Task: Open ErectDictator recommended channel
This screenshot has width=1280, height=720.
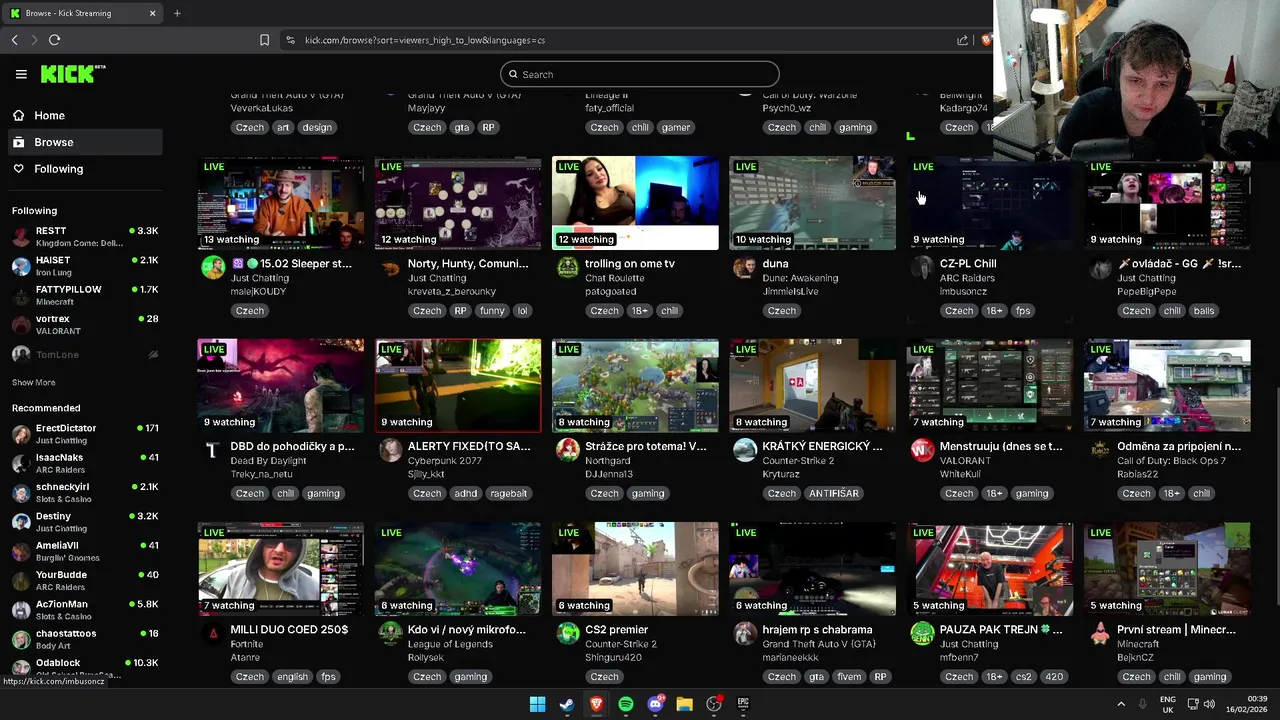Action: 84,434
